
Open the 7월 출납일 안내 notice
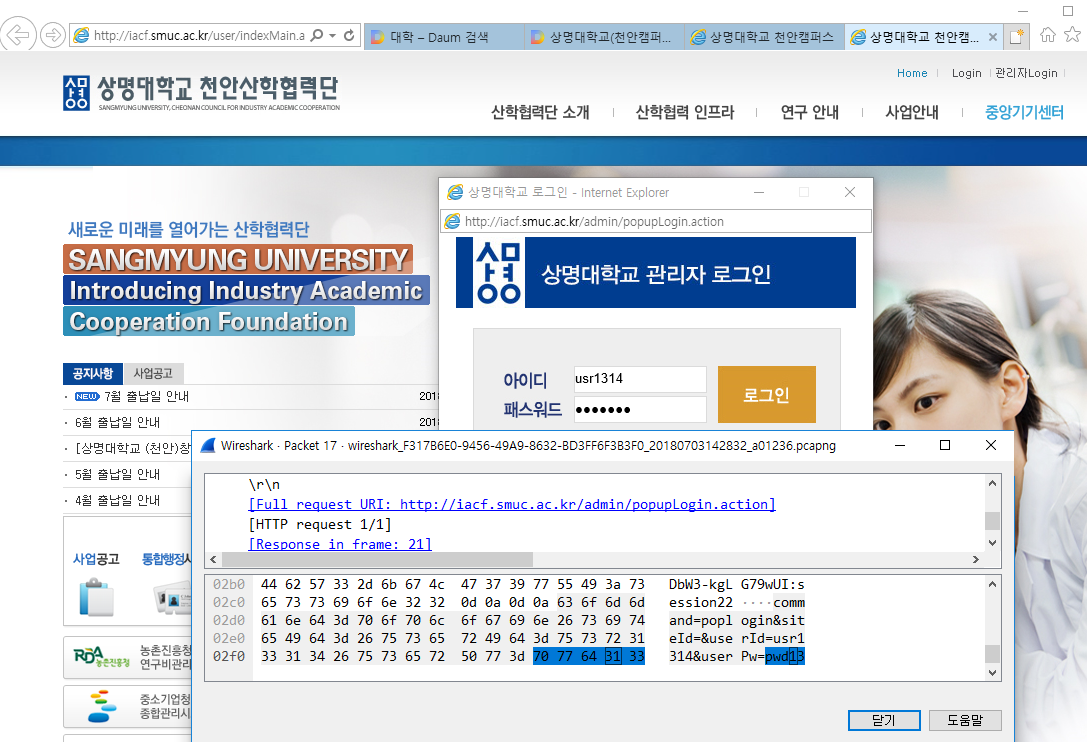[147, 397]
